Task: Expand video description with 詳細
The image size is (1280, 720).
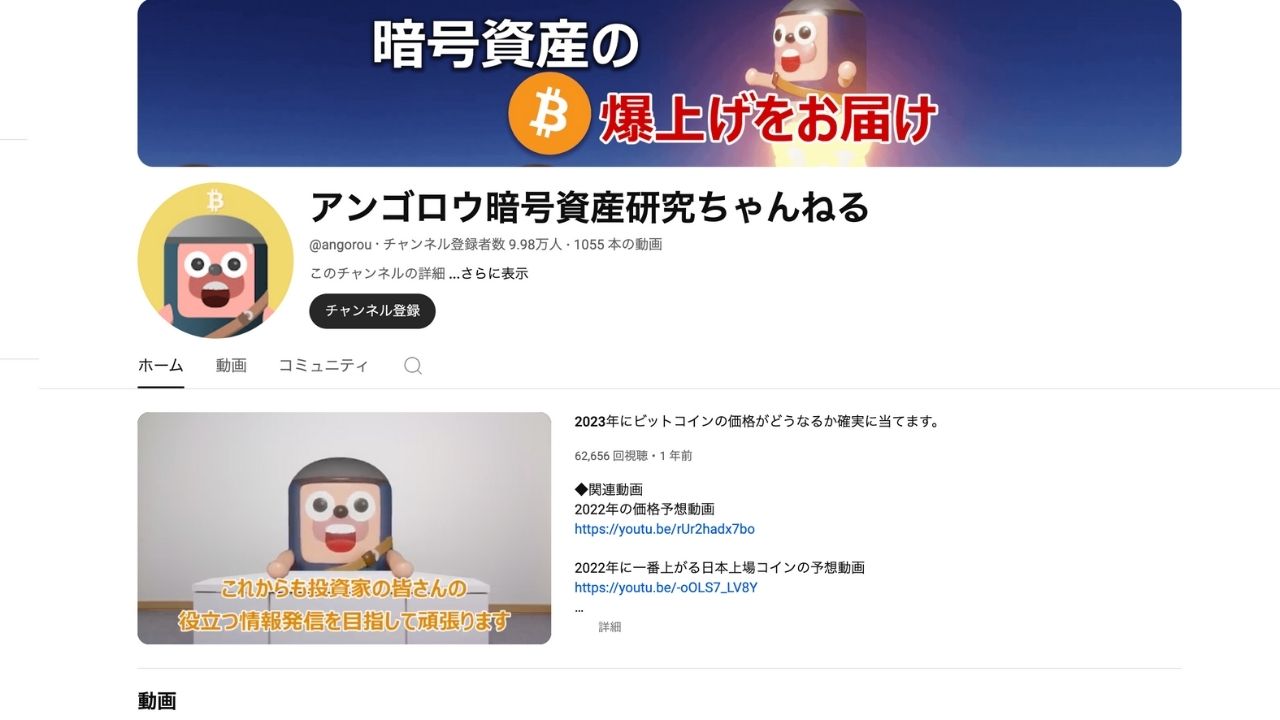Action: (x=610, y=627)
